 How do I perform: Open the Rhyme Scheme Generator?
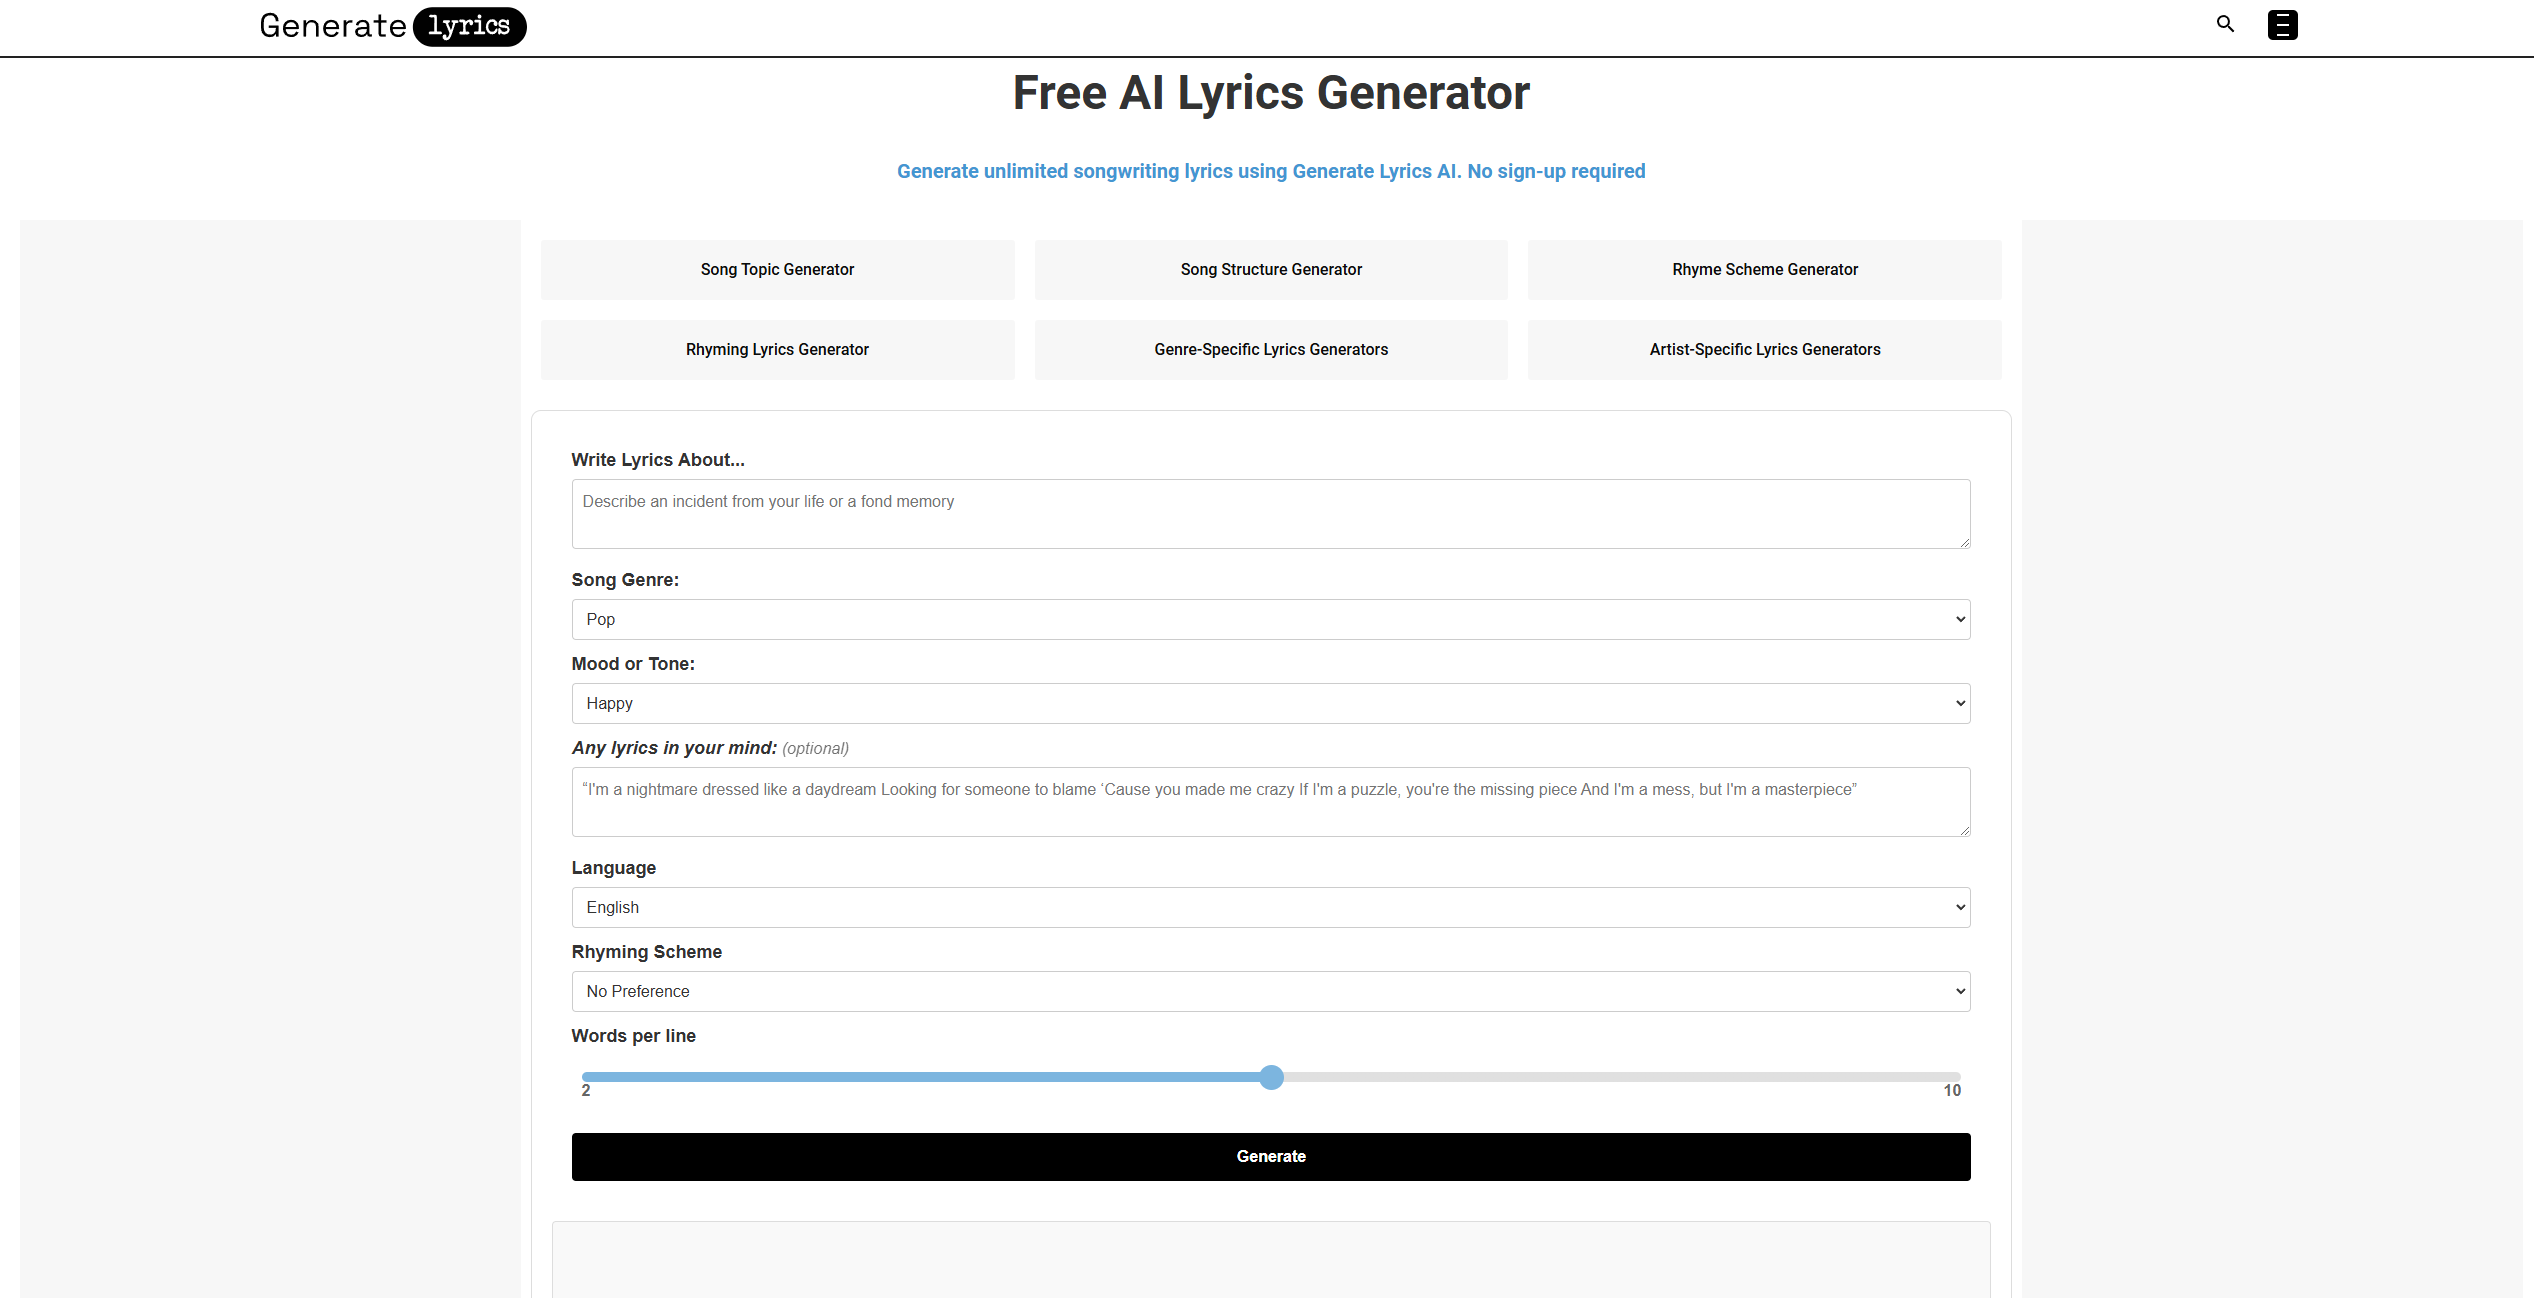click(x=1764, y=269)
